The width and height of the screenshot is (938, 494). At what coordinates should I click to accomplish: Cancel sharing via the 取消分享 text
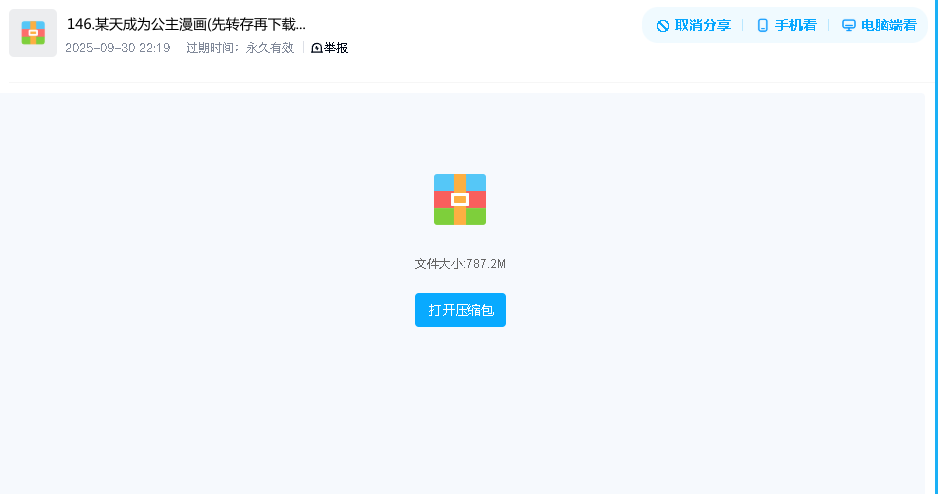pos(703,26)
